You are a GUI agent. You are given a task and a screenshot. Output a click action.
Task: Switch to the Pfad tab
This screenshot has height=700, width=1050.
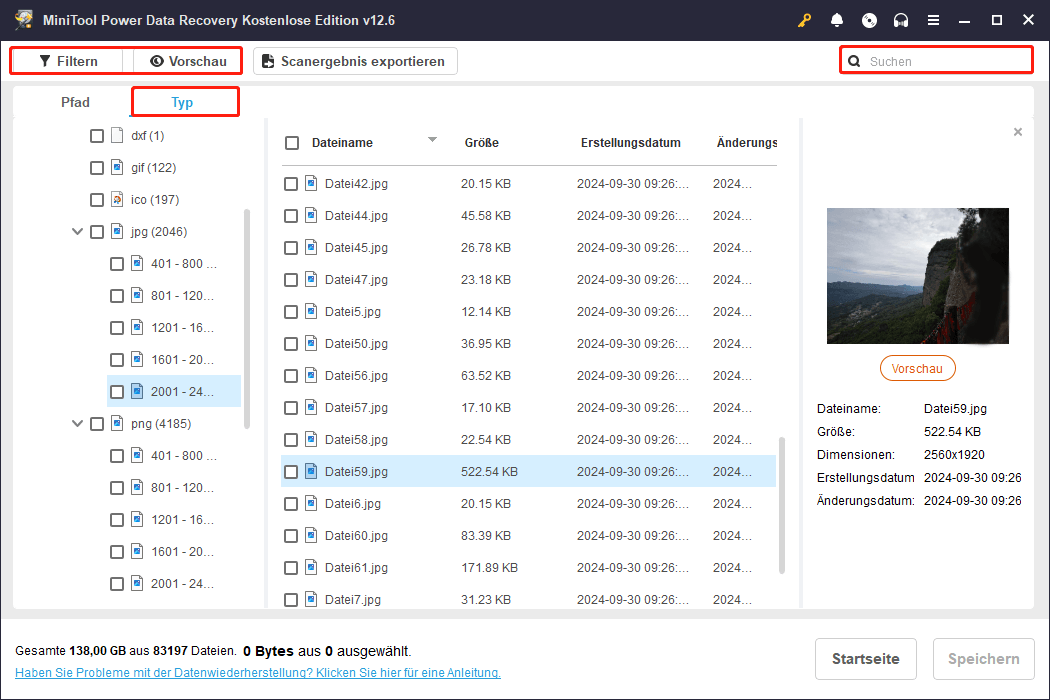(75, 102)
